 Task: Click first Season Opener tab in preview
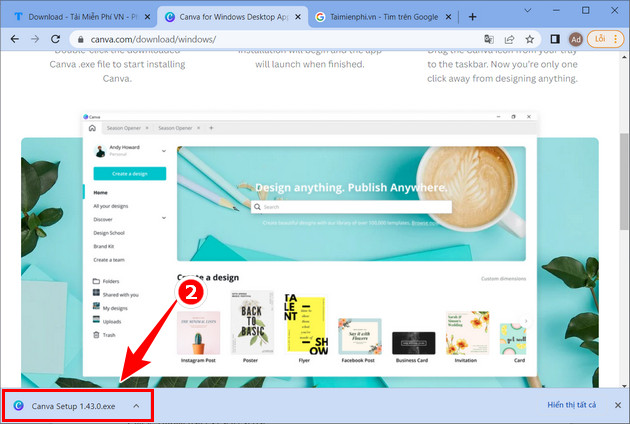point(124,128)
